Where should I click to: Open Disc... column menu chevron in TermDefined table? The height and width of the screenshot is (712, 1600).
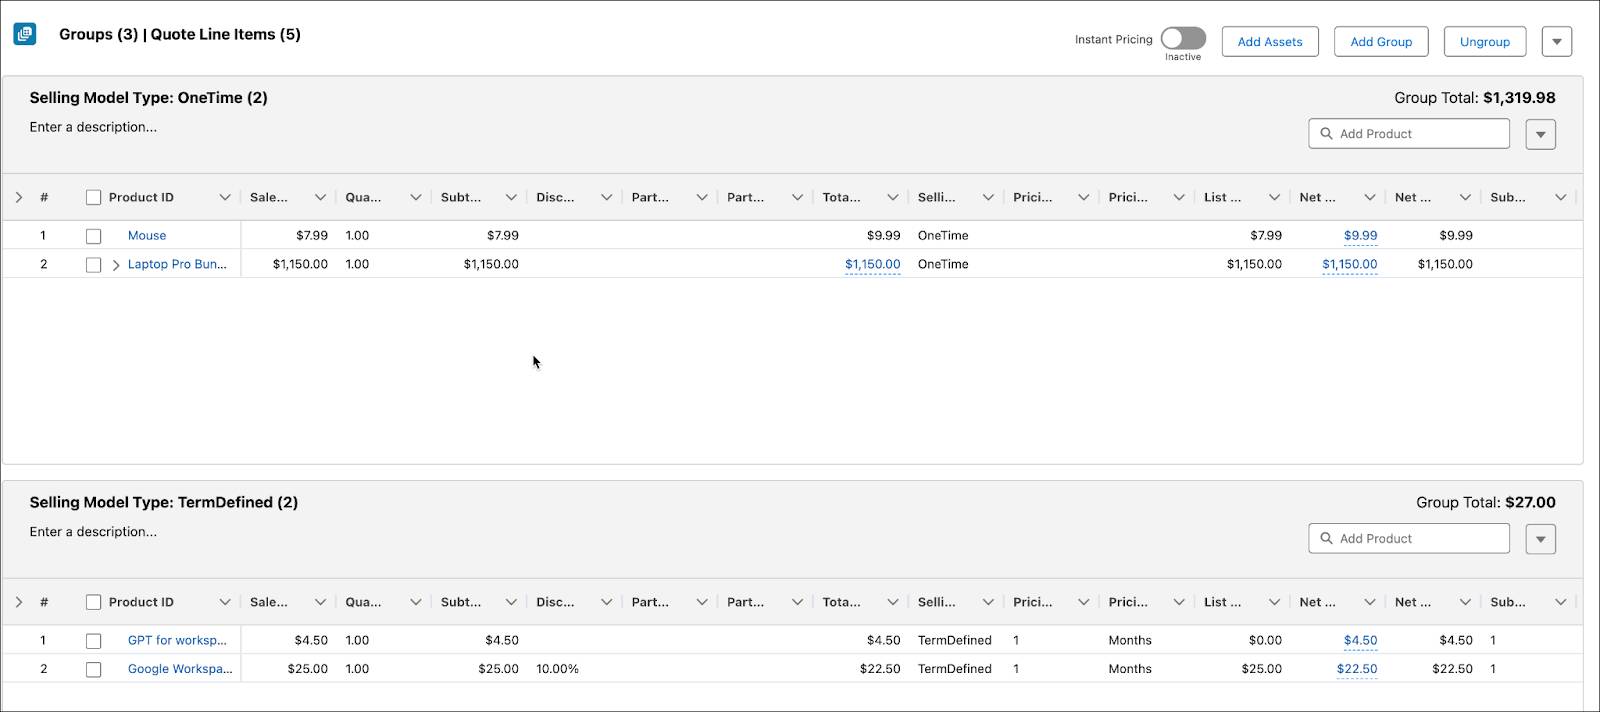[606, 602]
